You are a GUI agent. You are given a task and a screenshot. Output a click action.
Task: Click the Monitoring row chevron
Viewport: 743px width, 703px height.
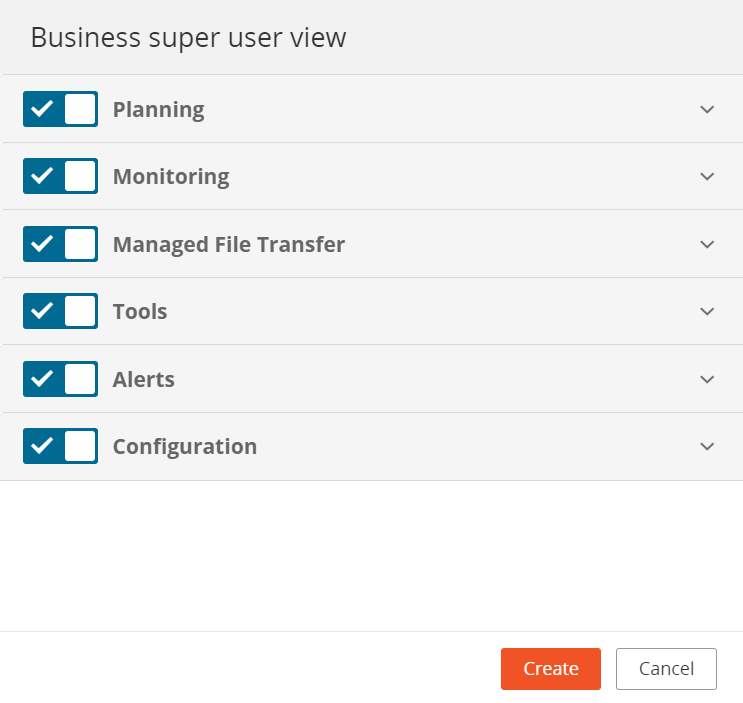707,176
